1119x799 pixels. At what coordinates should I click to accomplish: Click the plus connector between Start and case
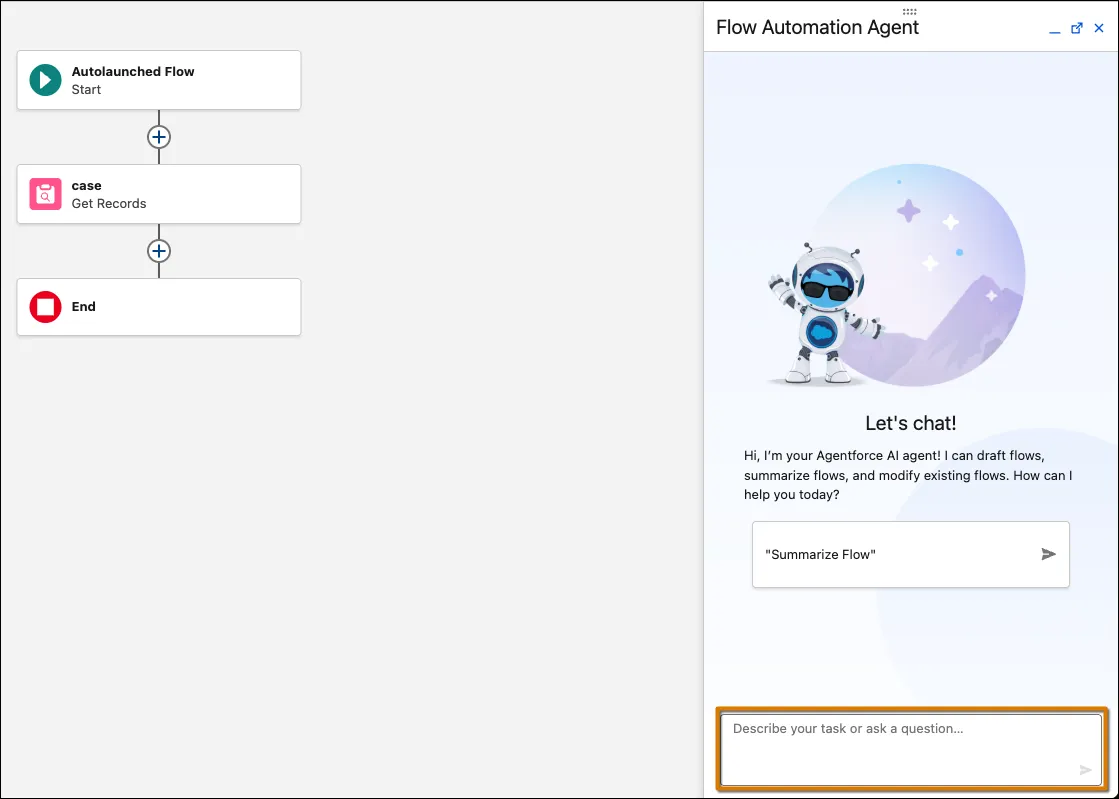158,137
